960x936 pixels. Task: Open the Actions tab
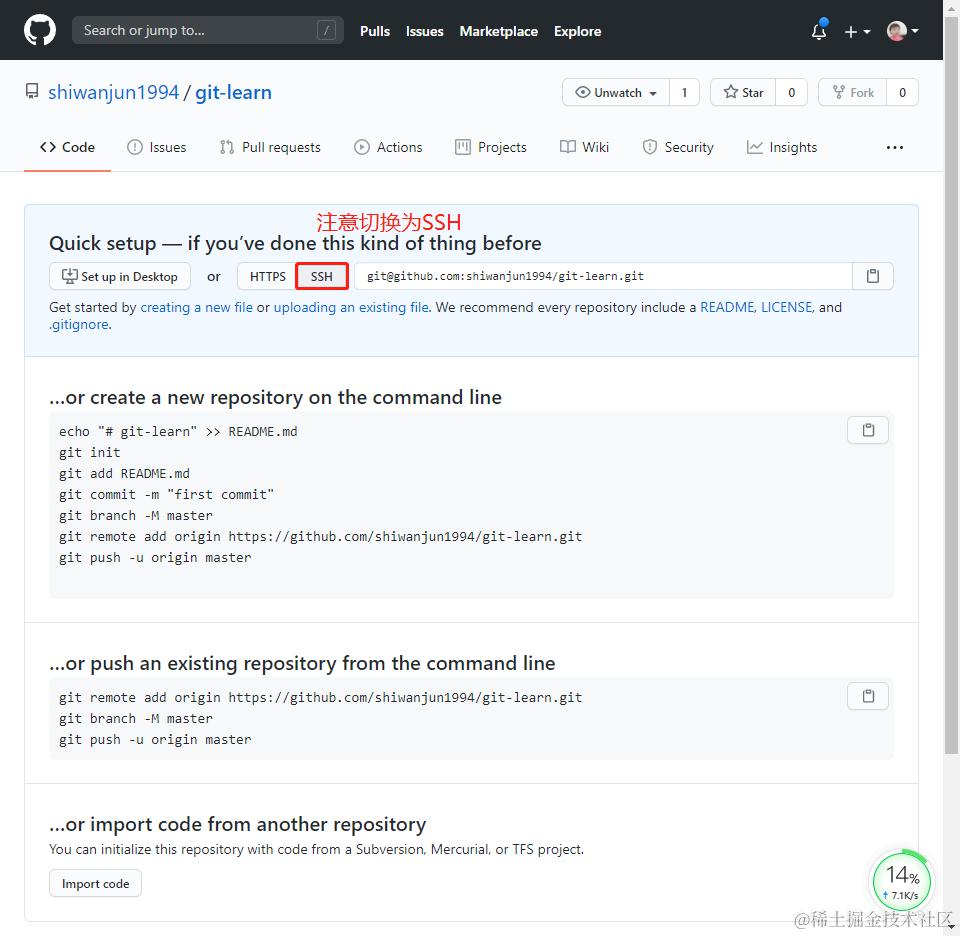[388, 148]
